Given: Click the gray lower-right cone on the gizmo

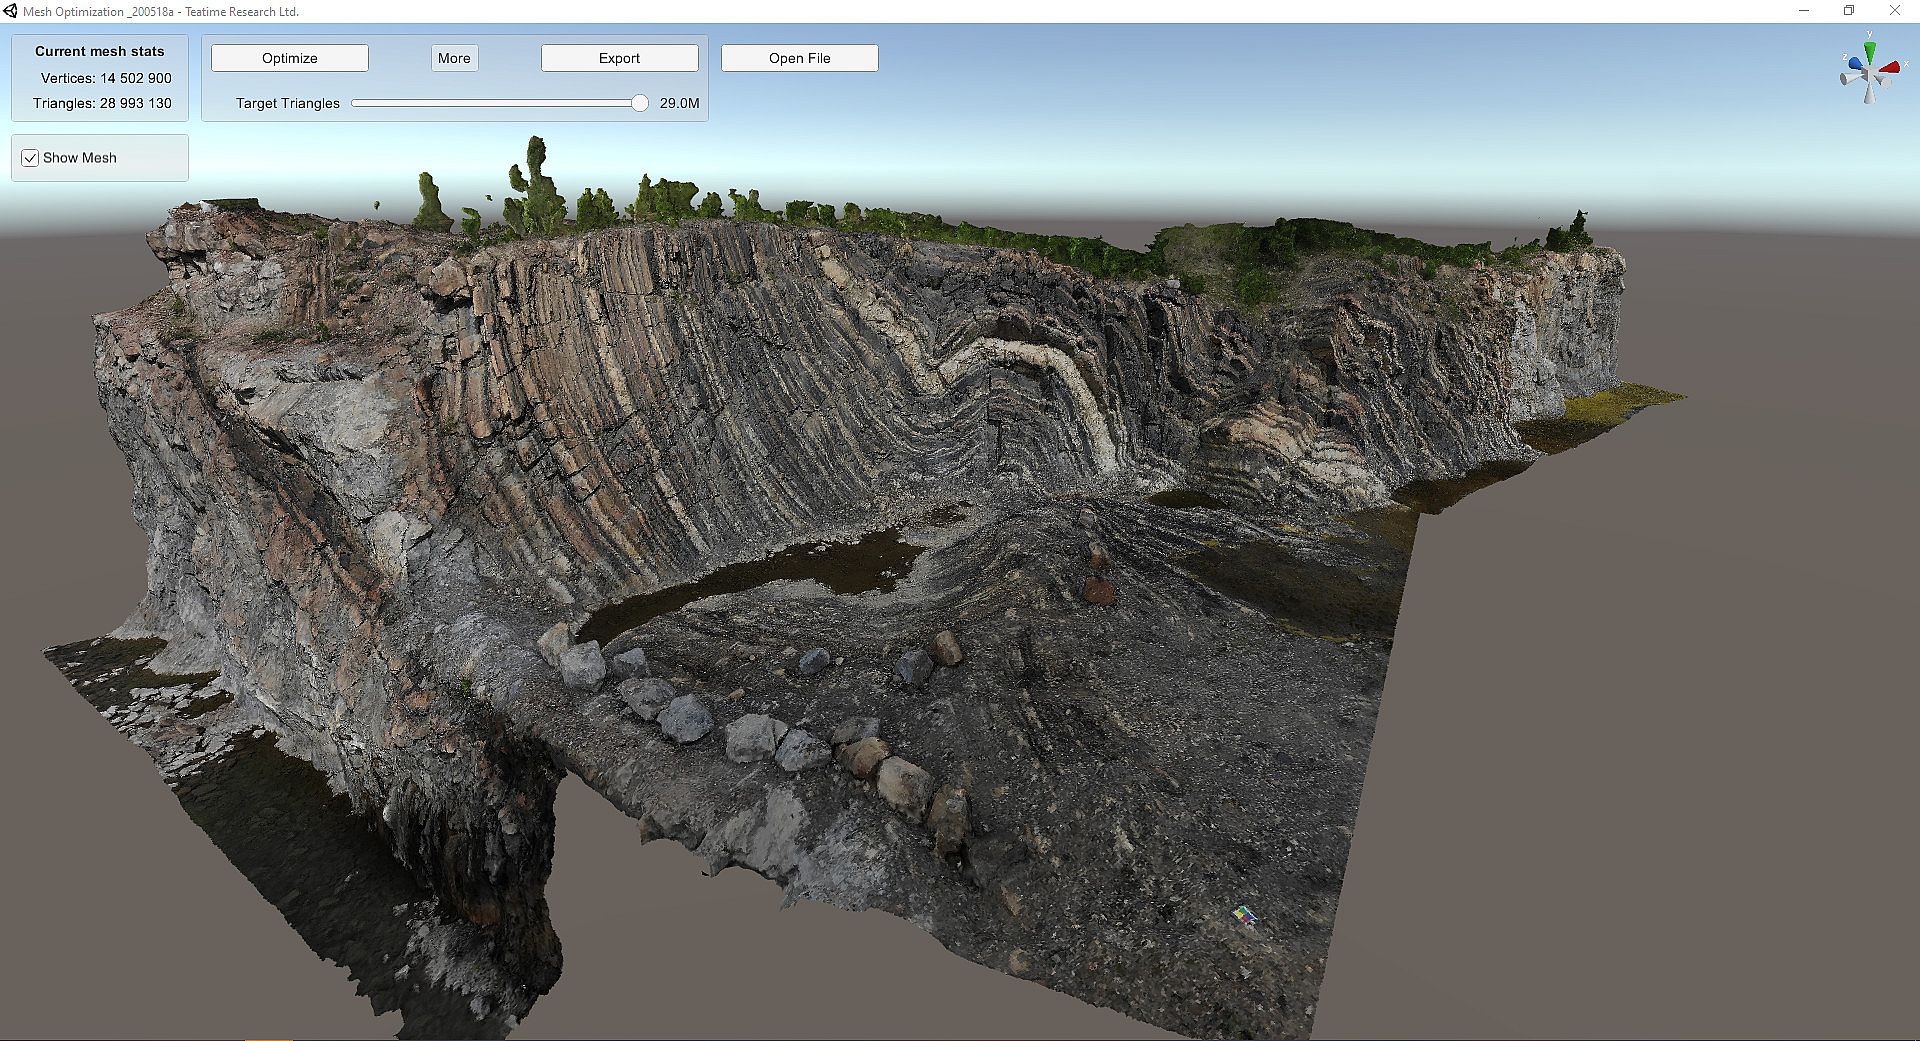Looking at the screenshot, I should pyautogui.click(x=1883, y=83).
